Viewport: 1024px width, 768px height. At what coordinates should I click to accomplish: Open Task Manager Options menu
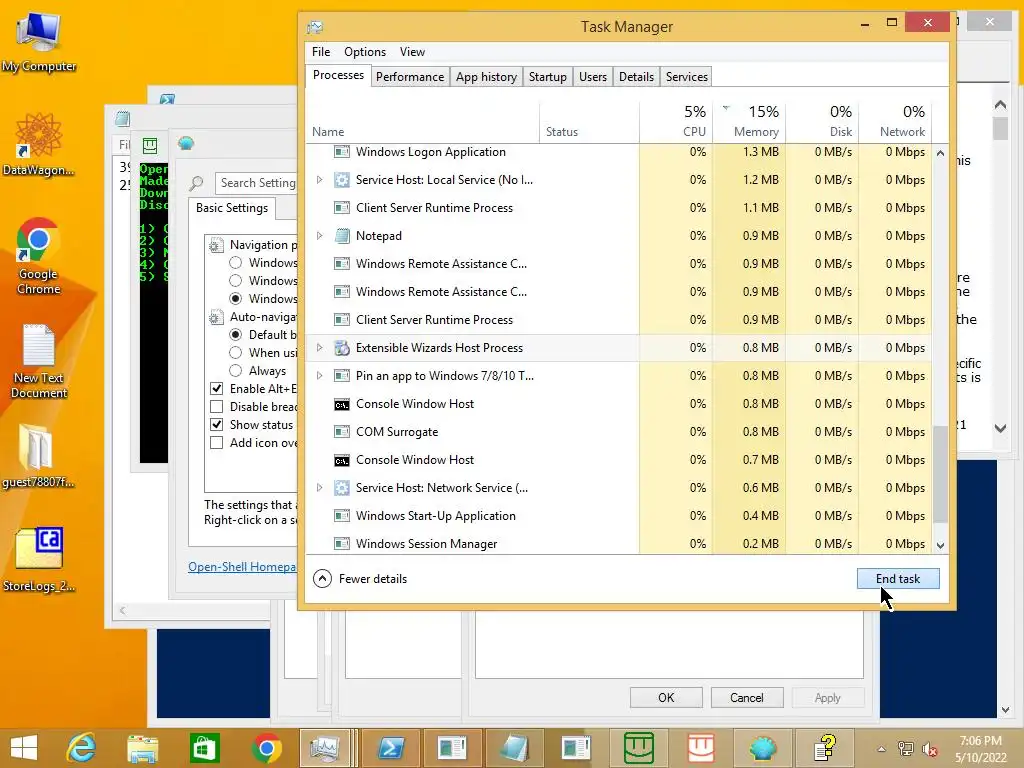click(x=365, y=52)
